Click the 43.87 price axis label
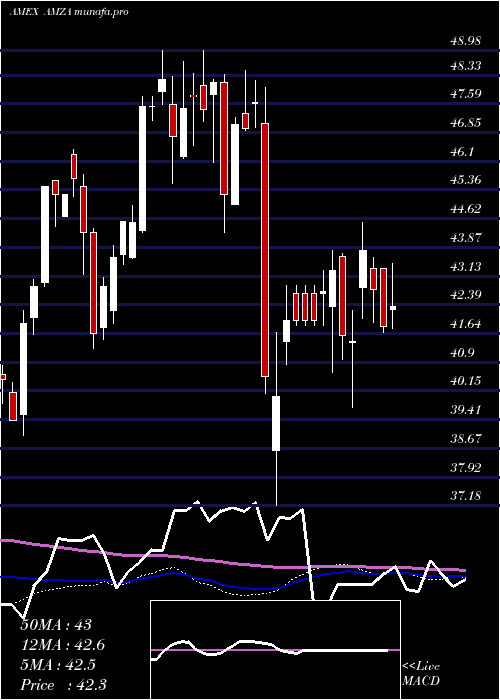This screenshot has width=500, height=700. [465, 238]
